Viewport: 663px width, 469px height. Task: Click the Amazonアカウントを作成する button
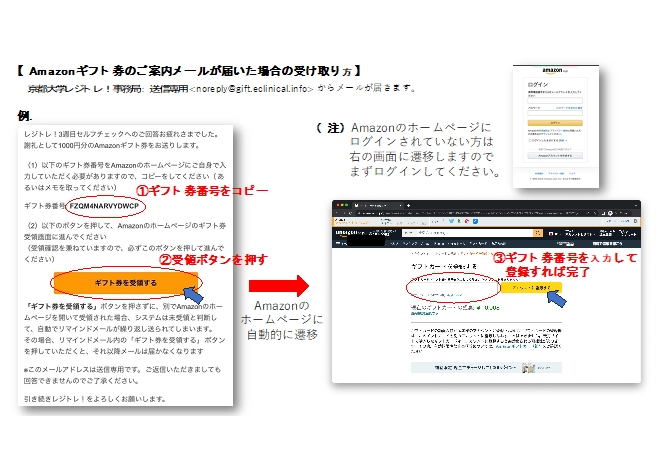555,156
